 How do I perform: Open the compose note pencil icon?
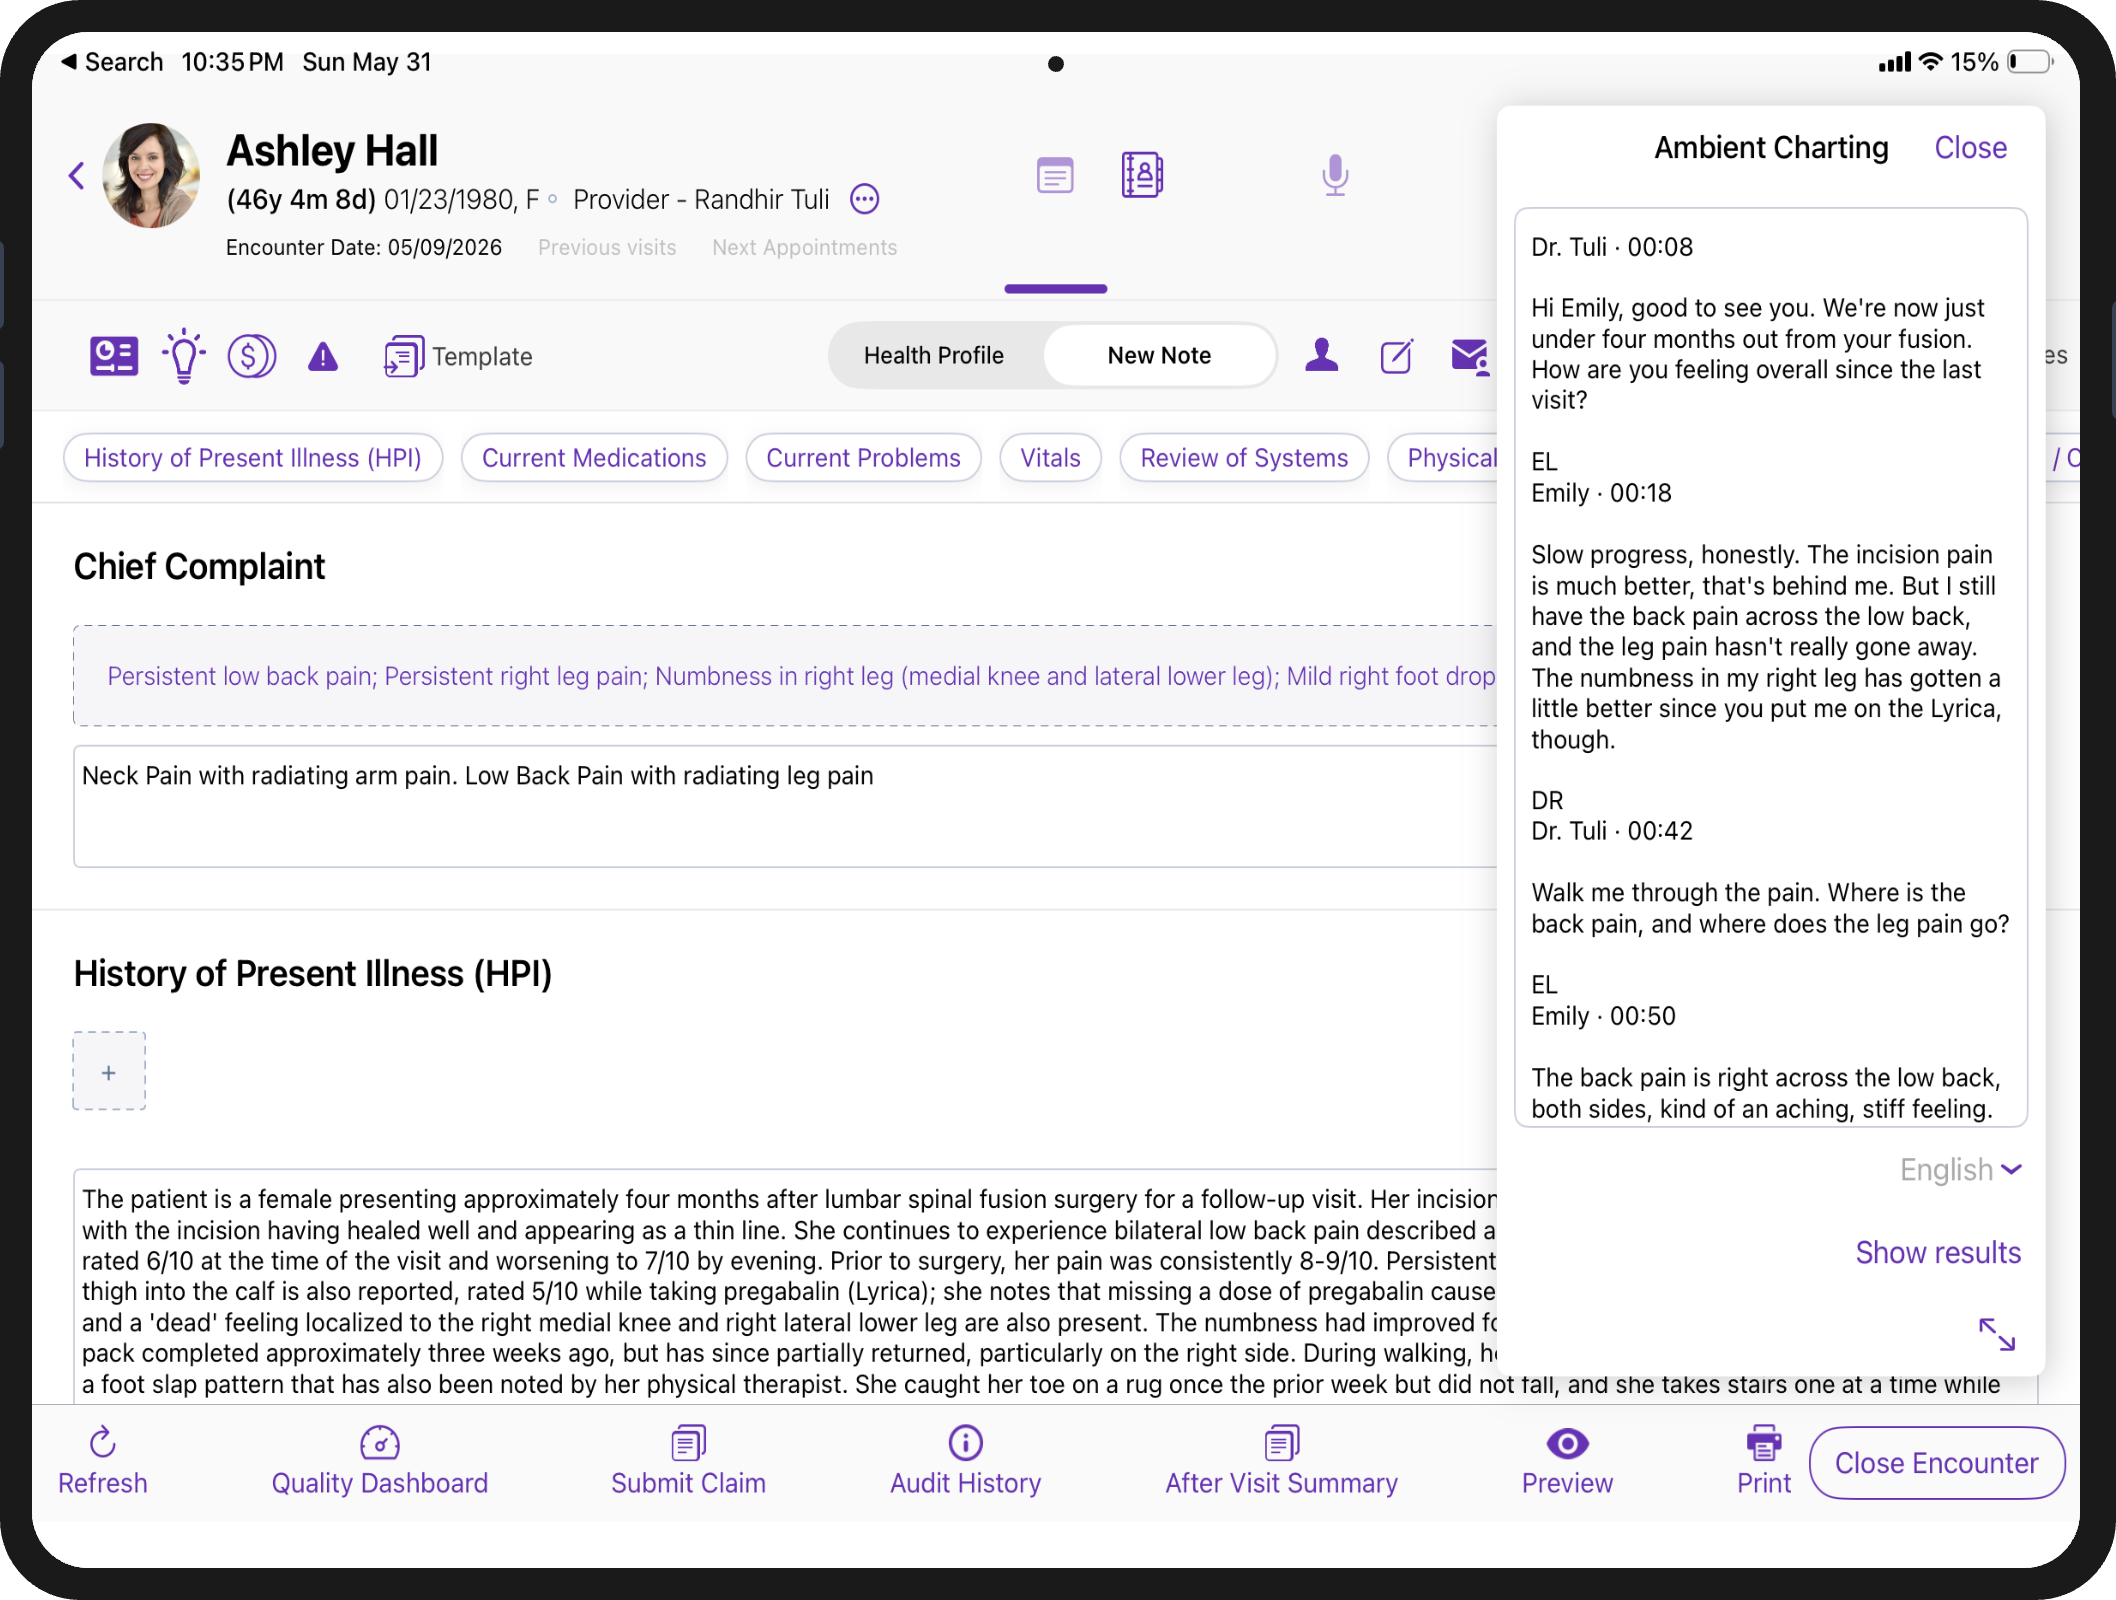pyautogui.click(x=1397, y=355)
